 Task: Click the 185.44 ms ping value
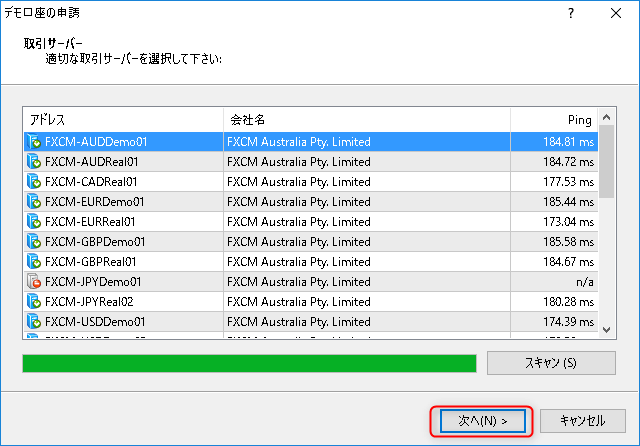(x=568, y=202)
